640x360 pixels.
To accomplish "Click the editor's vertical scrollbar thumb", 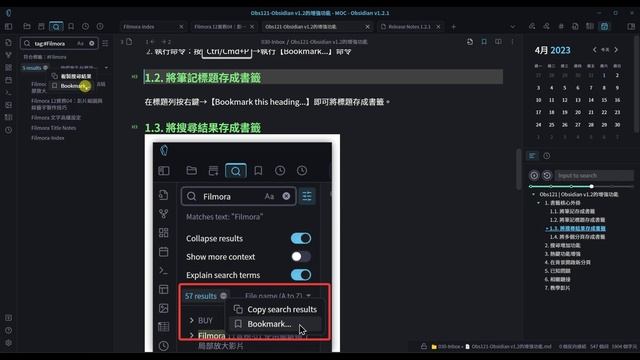I will coord(519,169).
